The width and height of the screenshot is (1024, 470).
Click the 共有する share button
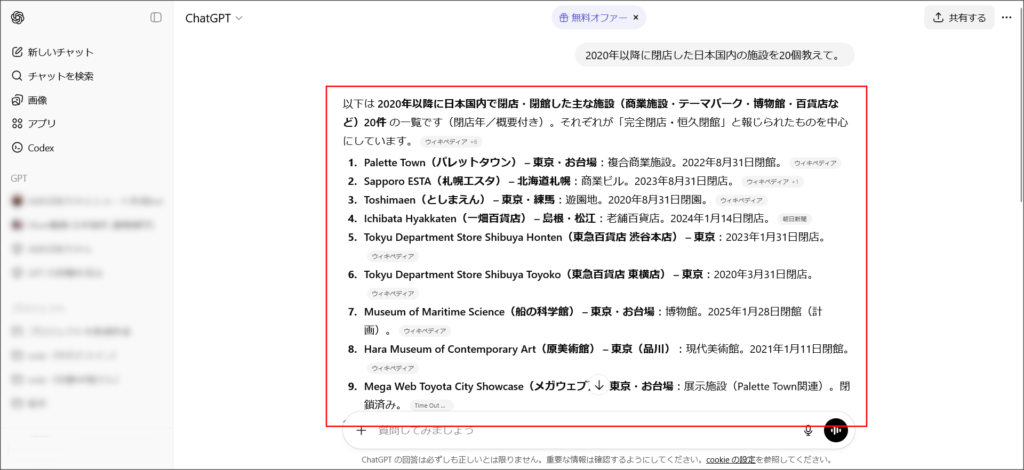(x=959, y=18)
